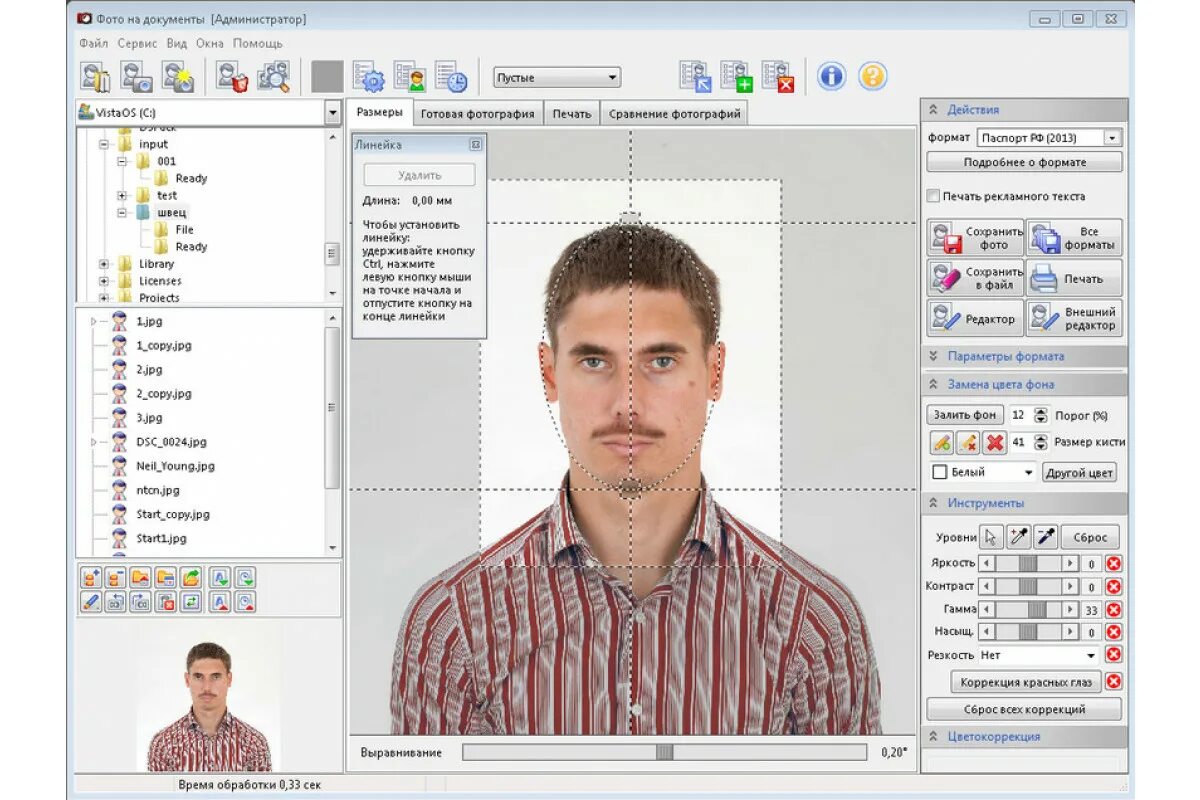This screenshot has height=800, width=1200.
Task: Click the remove-people icon with blue minus
Action: click(x=115, y=577)
